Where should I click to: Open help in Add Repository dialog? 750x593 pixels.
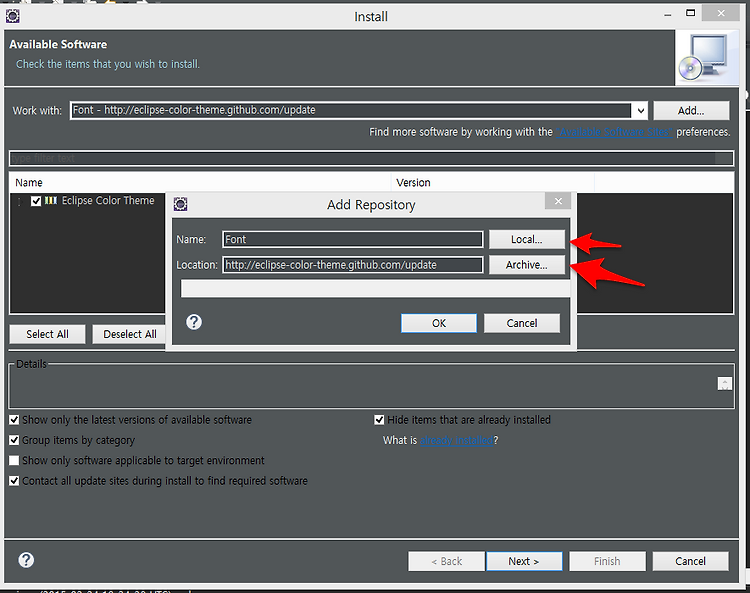pyautogui.click(x=194, y=322)
